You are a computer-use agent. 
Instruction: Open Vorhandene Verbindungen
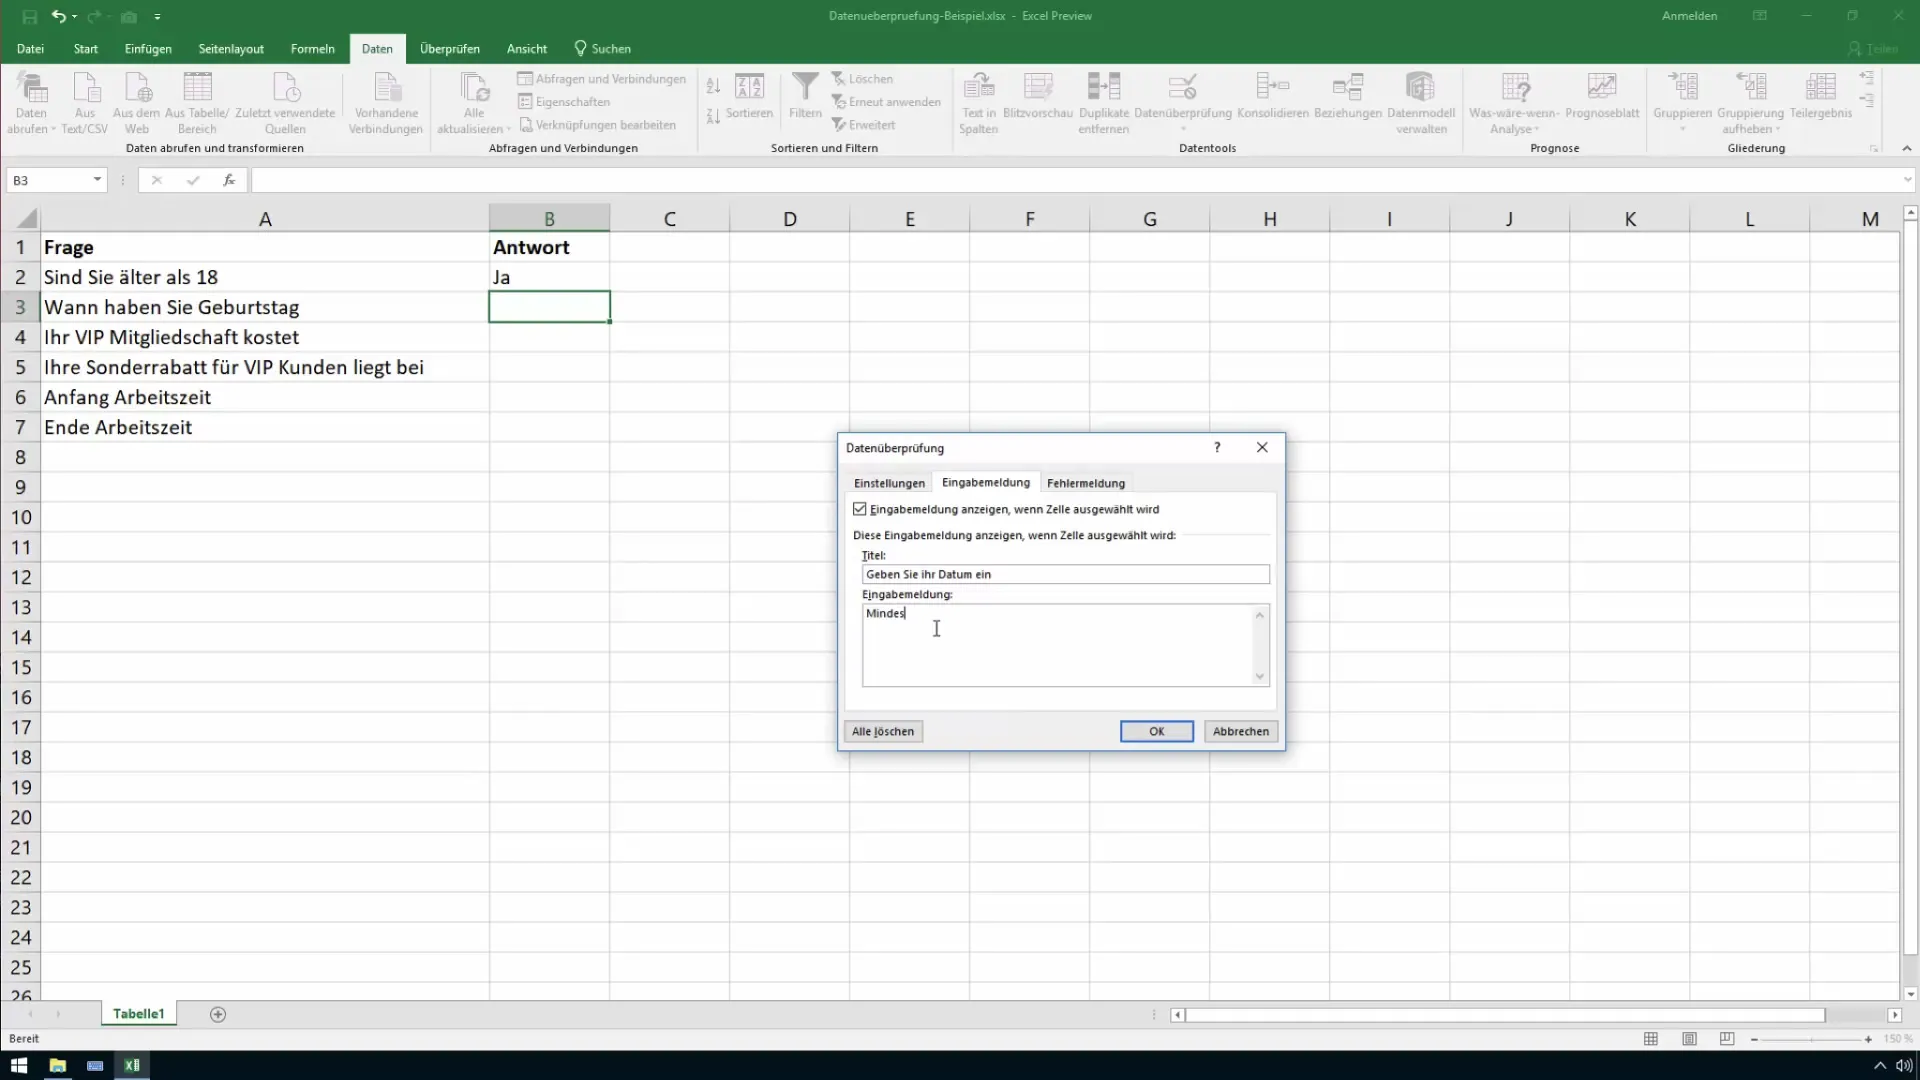pos(386,102)
